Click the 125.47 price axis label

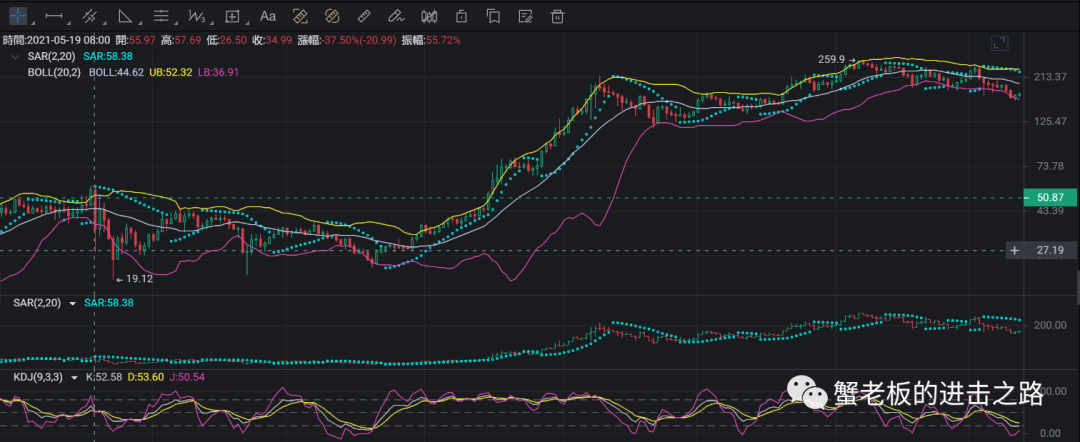click(x=1050, y=121)
